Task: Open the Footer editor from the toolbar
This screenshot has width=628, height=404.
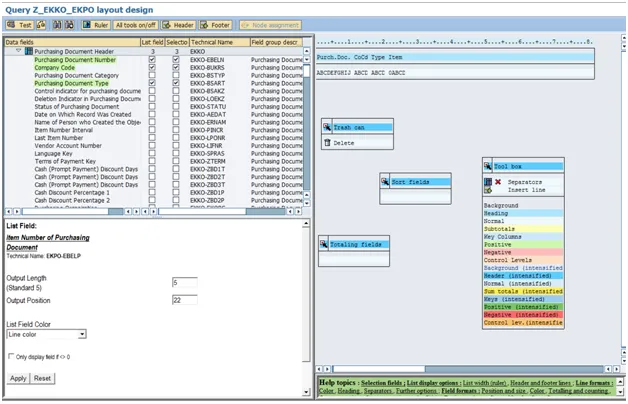Action: 216,25
